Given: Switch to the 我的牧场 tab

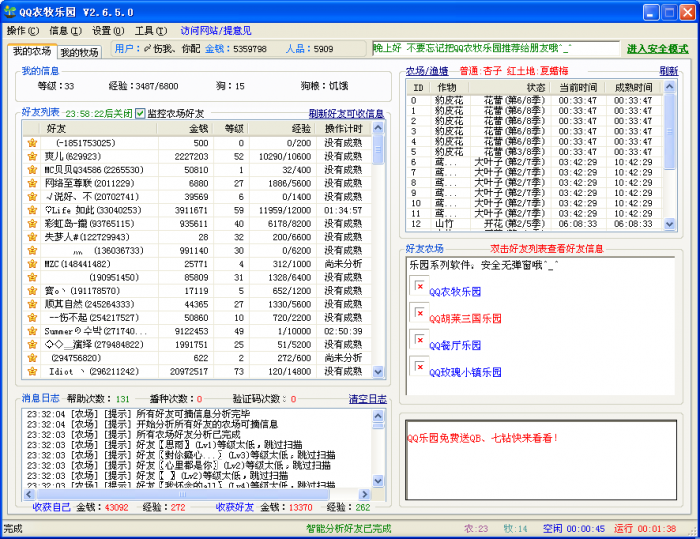Looking at the screenshot, I should pos(79,53).
